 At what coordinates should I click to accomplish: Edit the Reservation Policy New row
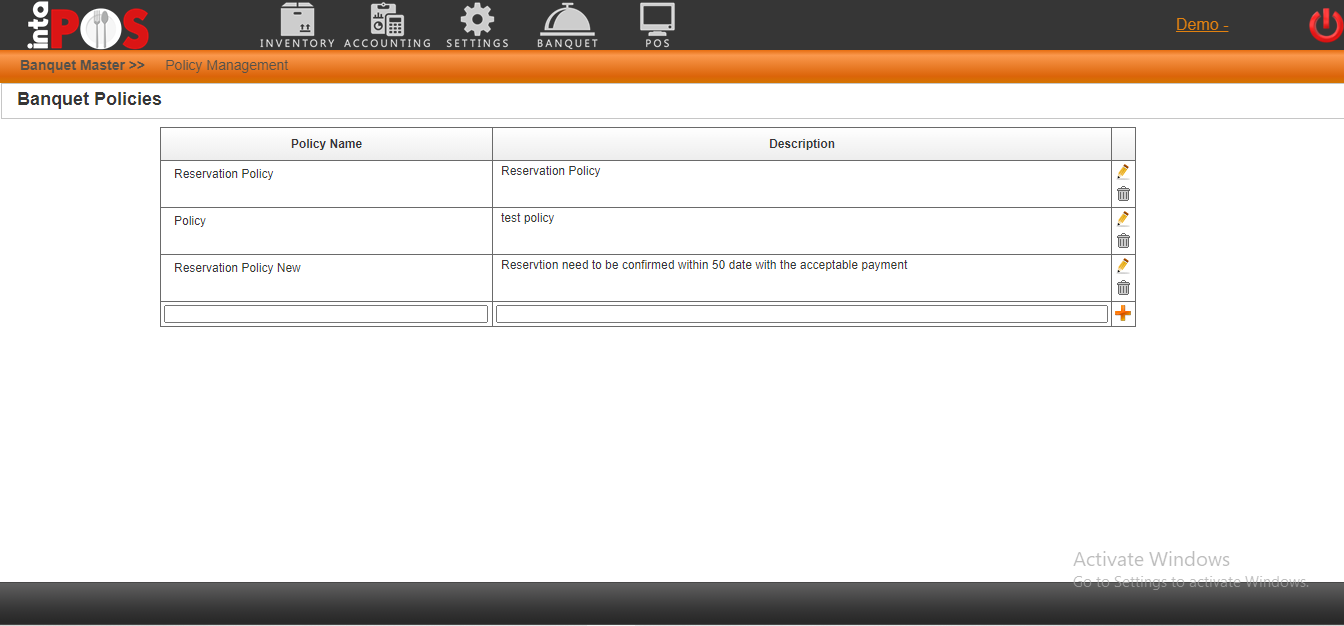coord(1123,266)
